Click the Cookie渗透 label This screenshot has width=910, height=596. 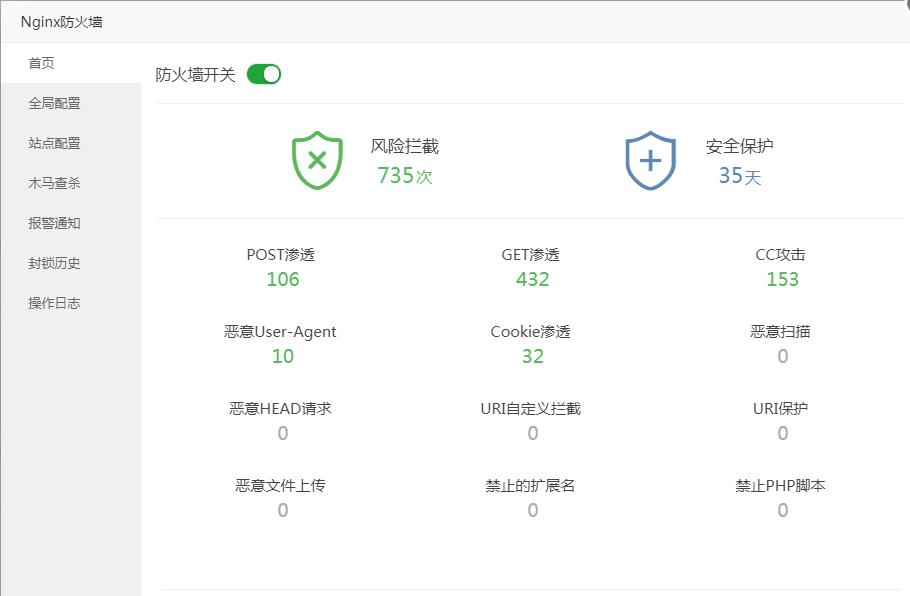[530, 331]
